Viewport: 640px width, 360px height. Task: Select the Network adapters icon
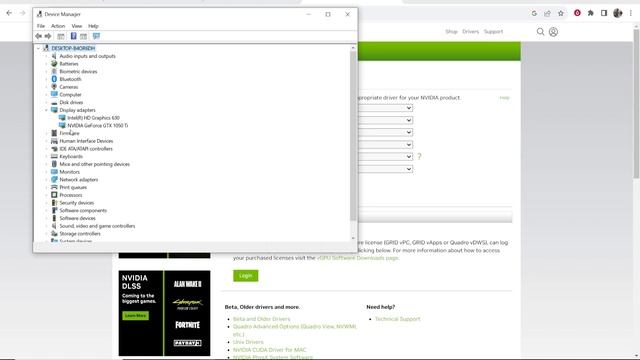click(x=54, y=180)
